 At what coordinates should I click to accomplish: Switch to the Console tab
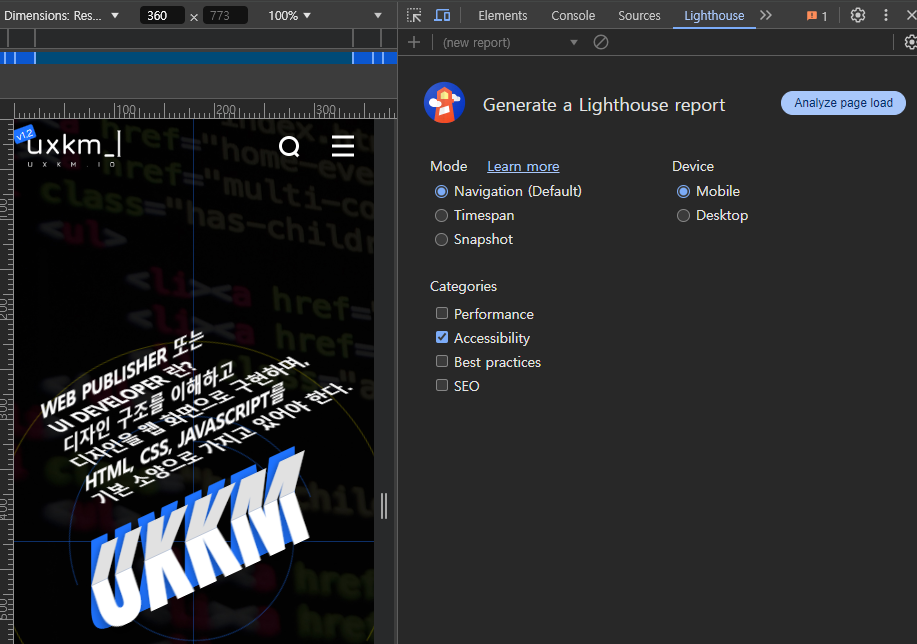tap(573, 15)
